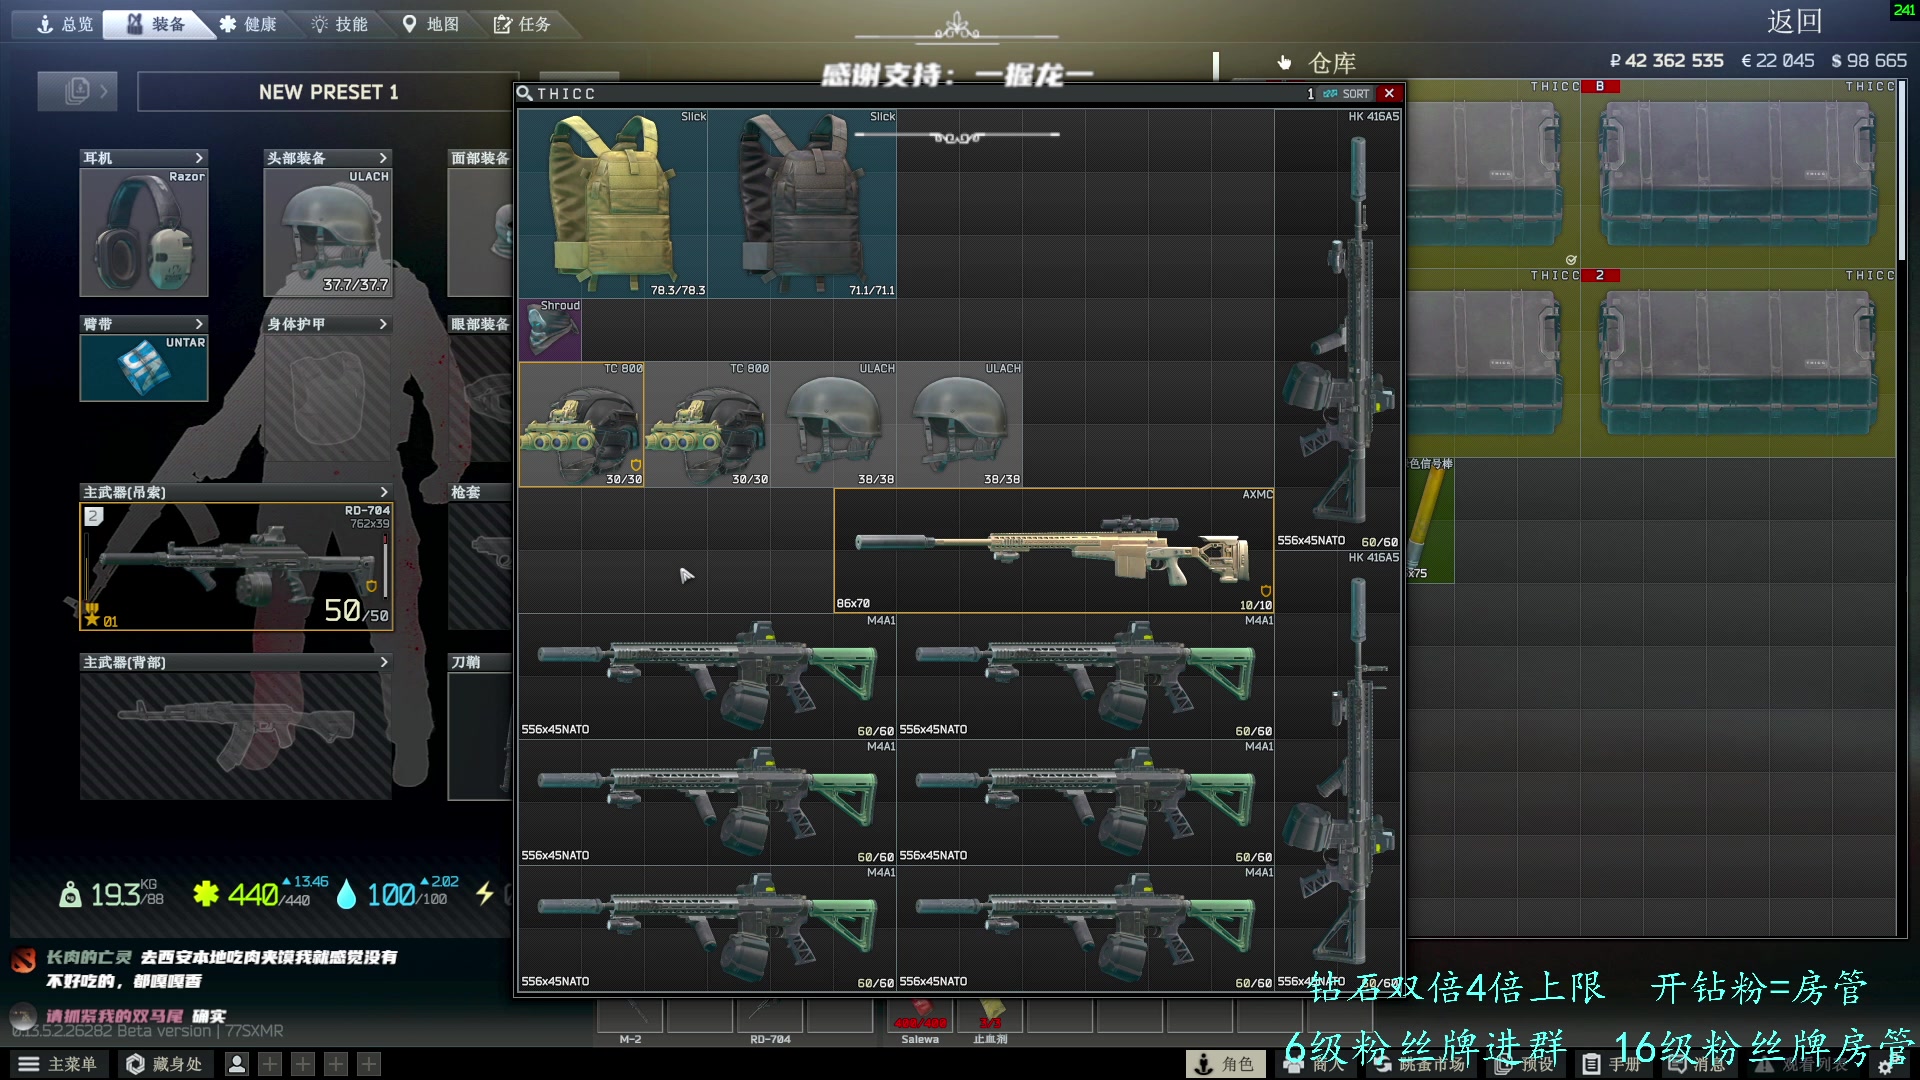Click the stash scrollbar on right edge
This screenshot has width=1920, height=1080.
coord(1902,170)
